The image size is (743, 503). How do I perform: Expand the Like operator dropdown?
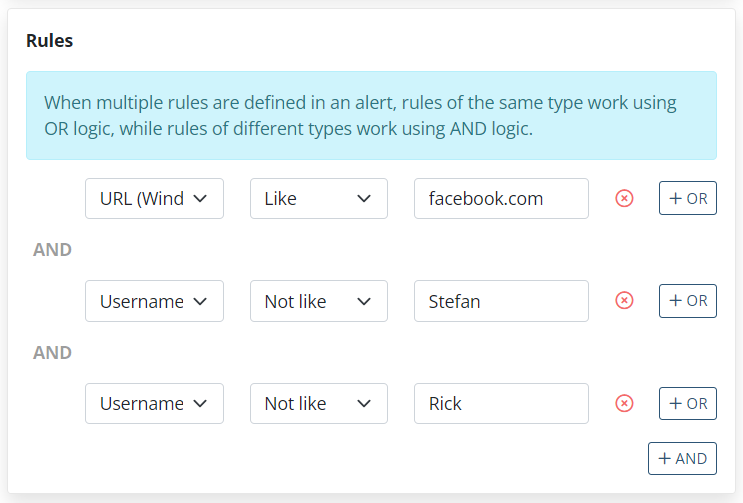click(x=318, y=199)
